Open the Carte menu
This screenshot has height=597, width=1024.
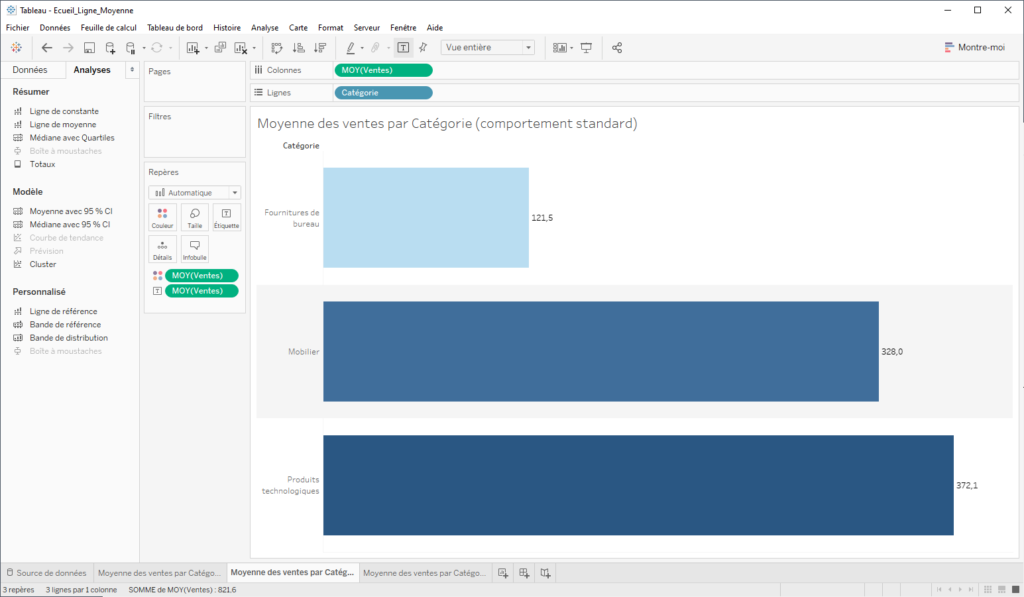coord(298,27)
